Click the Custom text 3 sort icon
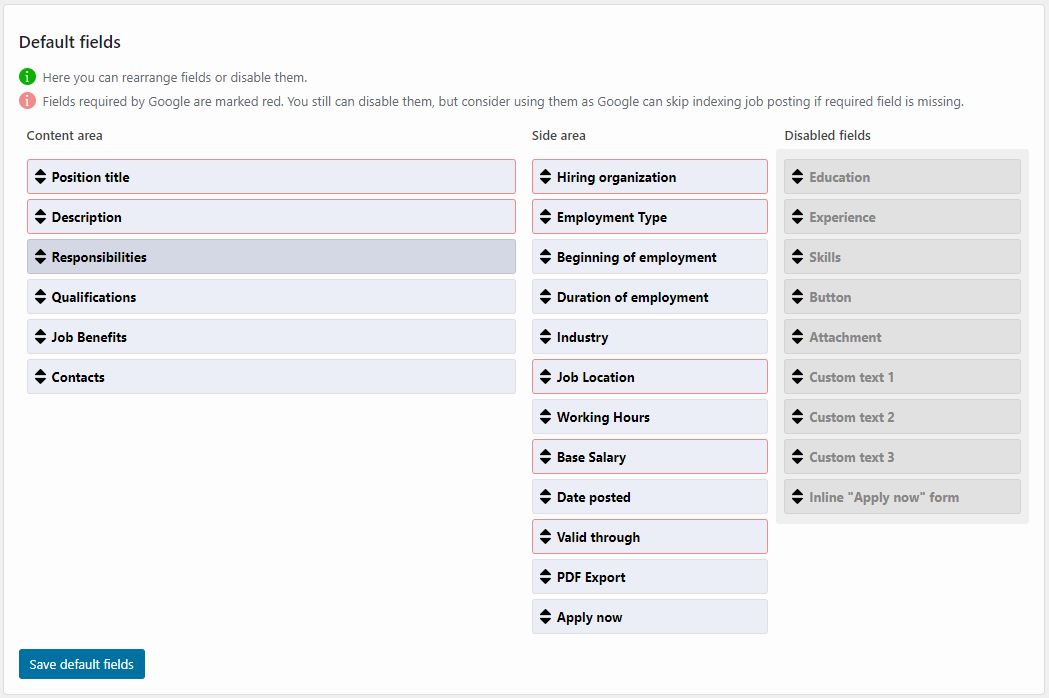 pyautogui.click(x=797, y=457)
